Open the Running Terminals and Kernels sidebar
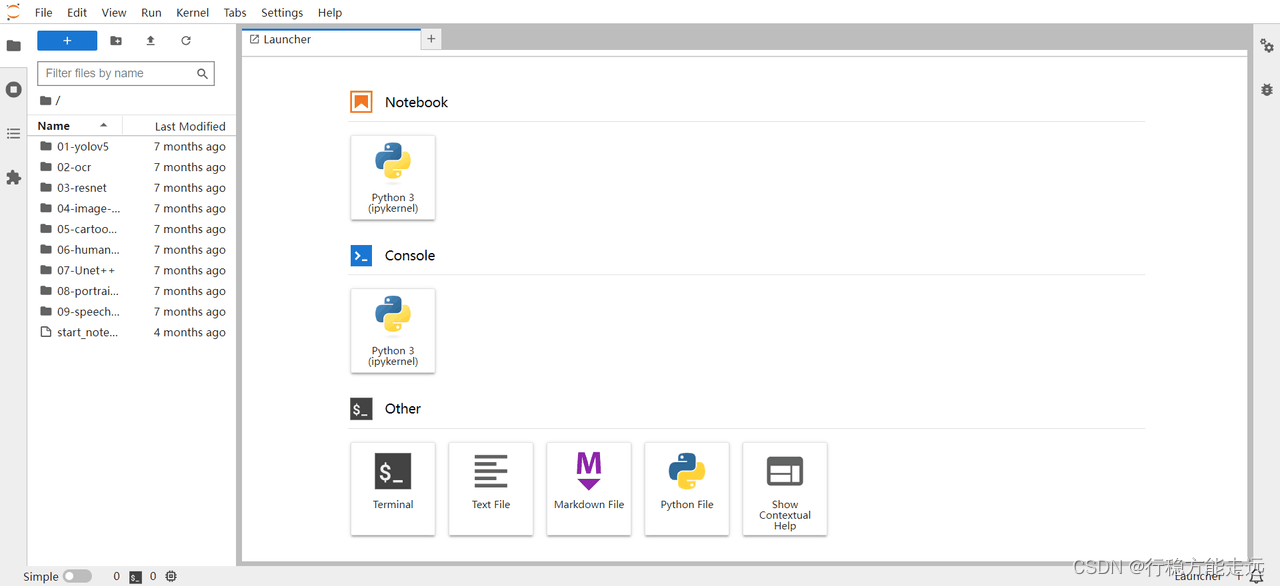This screenshot has width=1280, height=586. click(x=14, y=90)
